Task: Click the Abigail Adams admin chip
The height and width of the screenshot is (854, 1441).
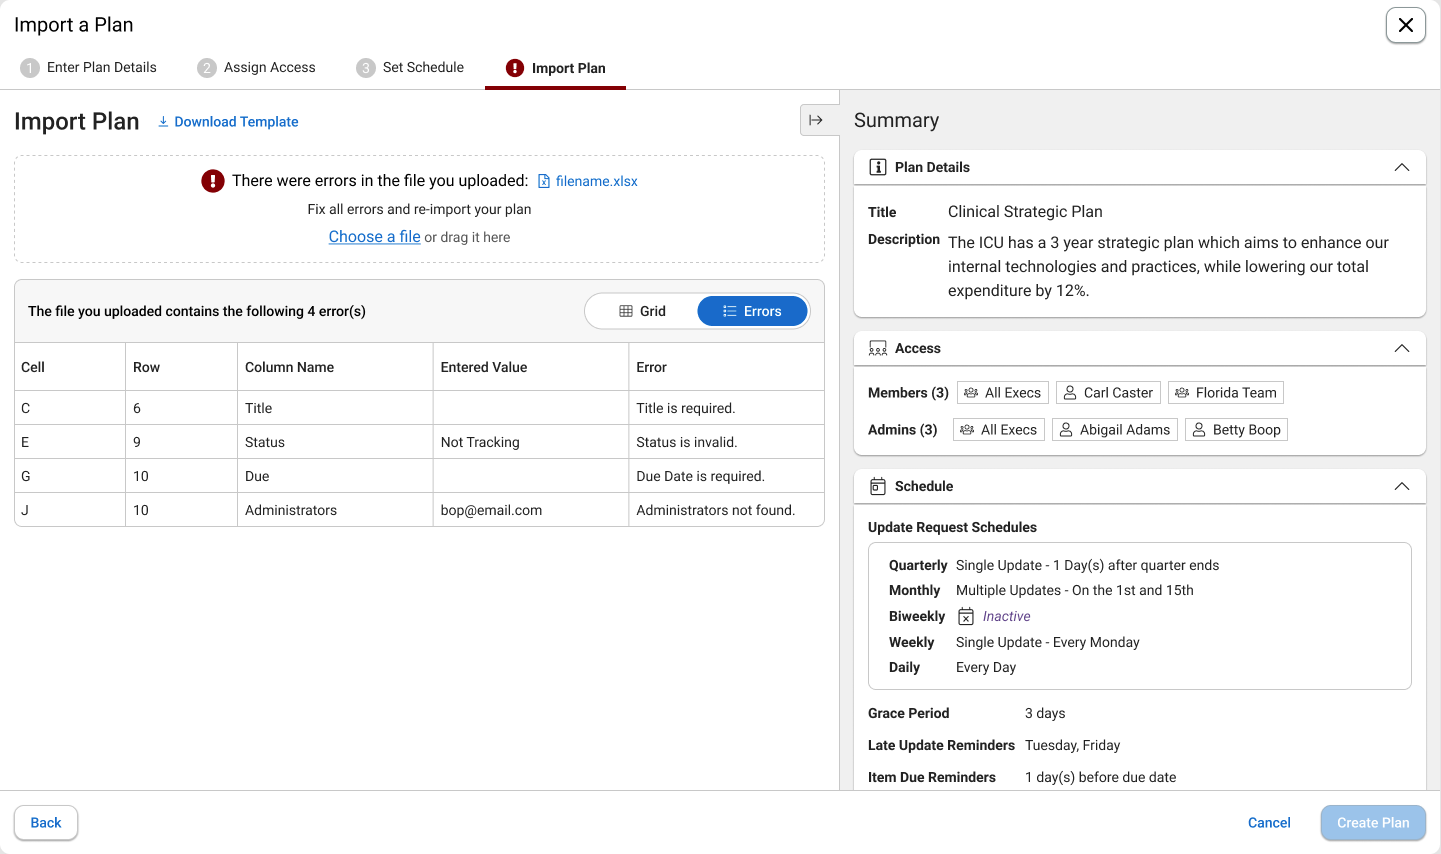Action: 1115,430
